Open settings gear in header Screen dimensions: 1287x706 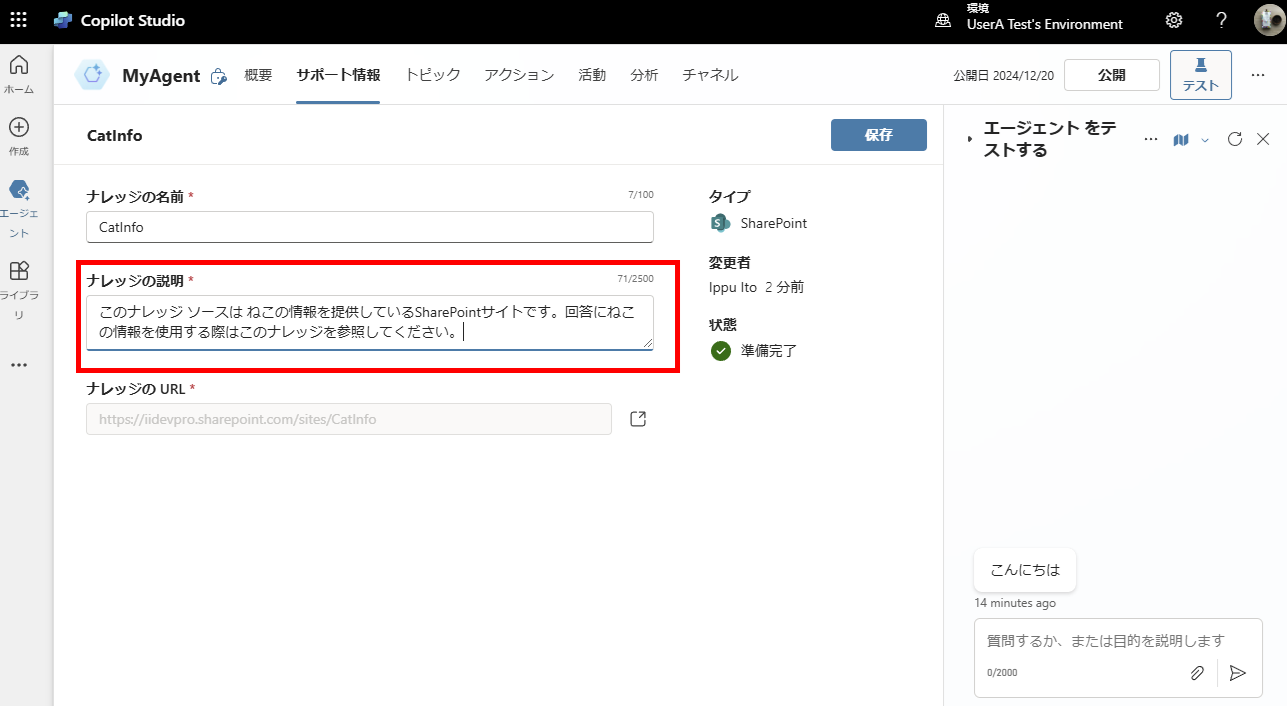[x=1174, y=20]
